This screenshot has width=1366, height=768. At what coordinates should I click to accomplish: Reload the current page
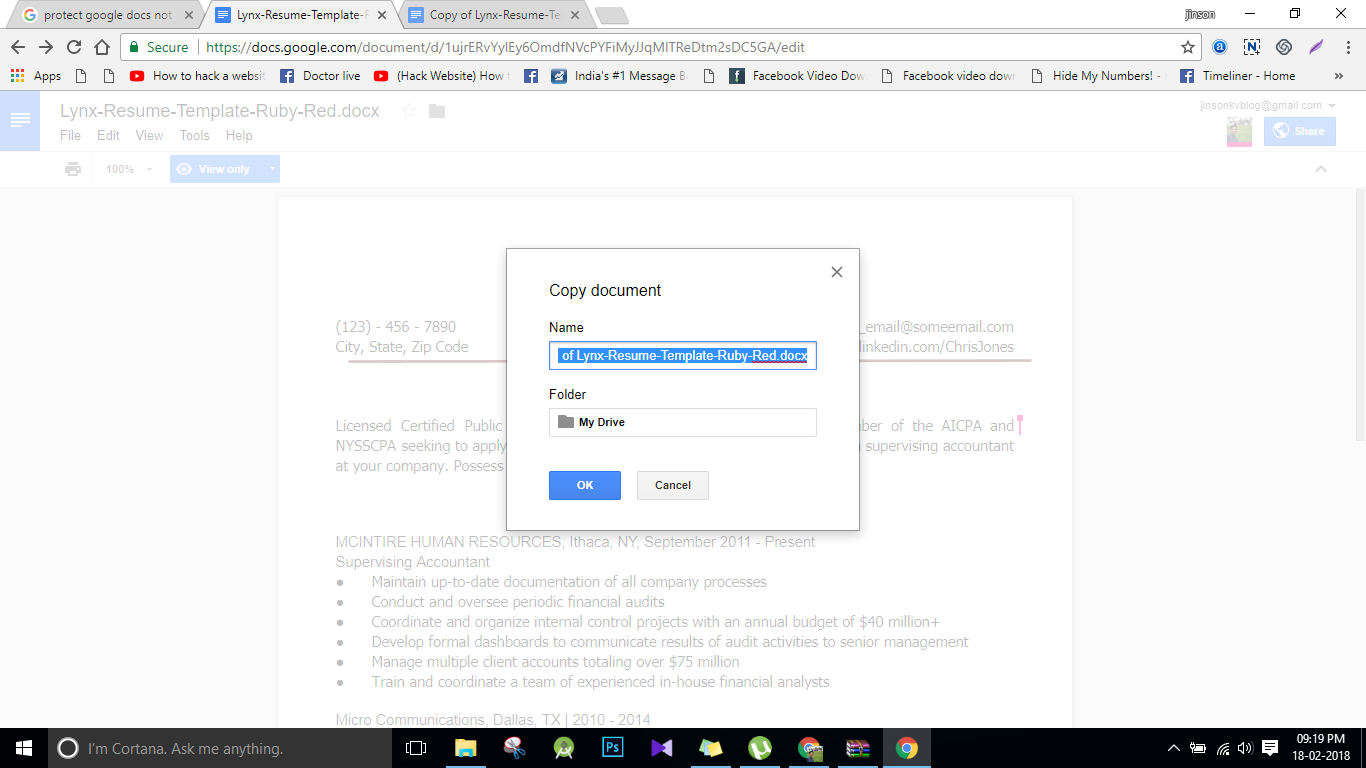[74, 47]
